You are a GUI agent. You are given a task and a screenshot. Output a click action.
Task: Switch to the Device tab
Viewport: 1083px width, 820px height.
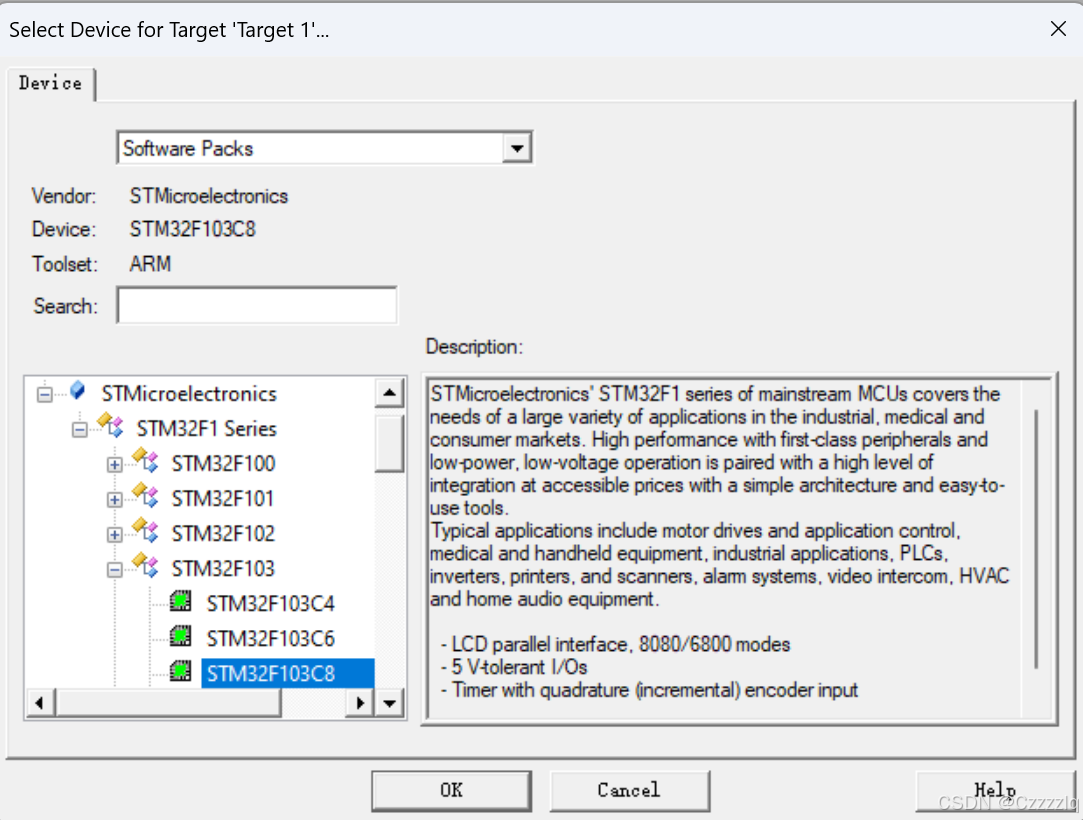point(50,84)
